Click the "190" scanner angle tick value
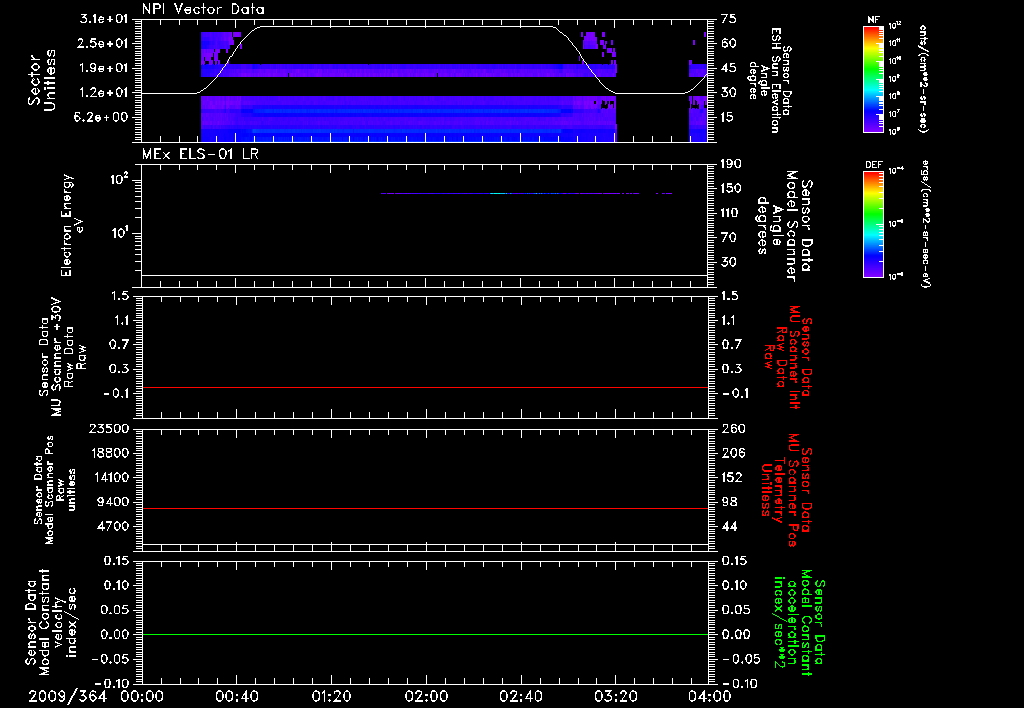The image size is (1024, 708). [732, 164]
